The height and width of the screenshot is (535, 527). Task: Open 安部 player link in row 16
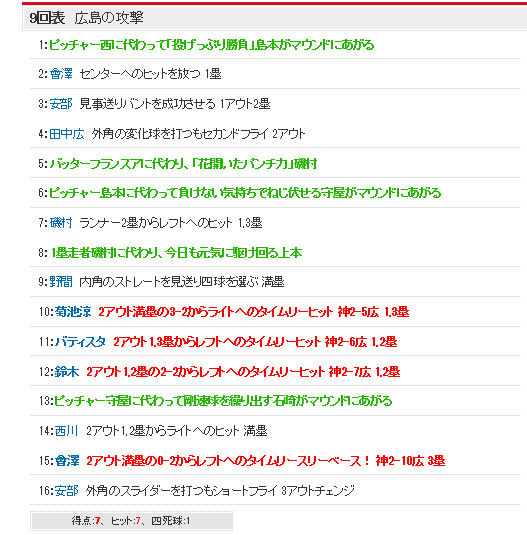67,491
